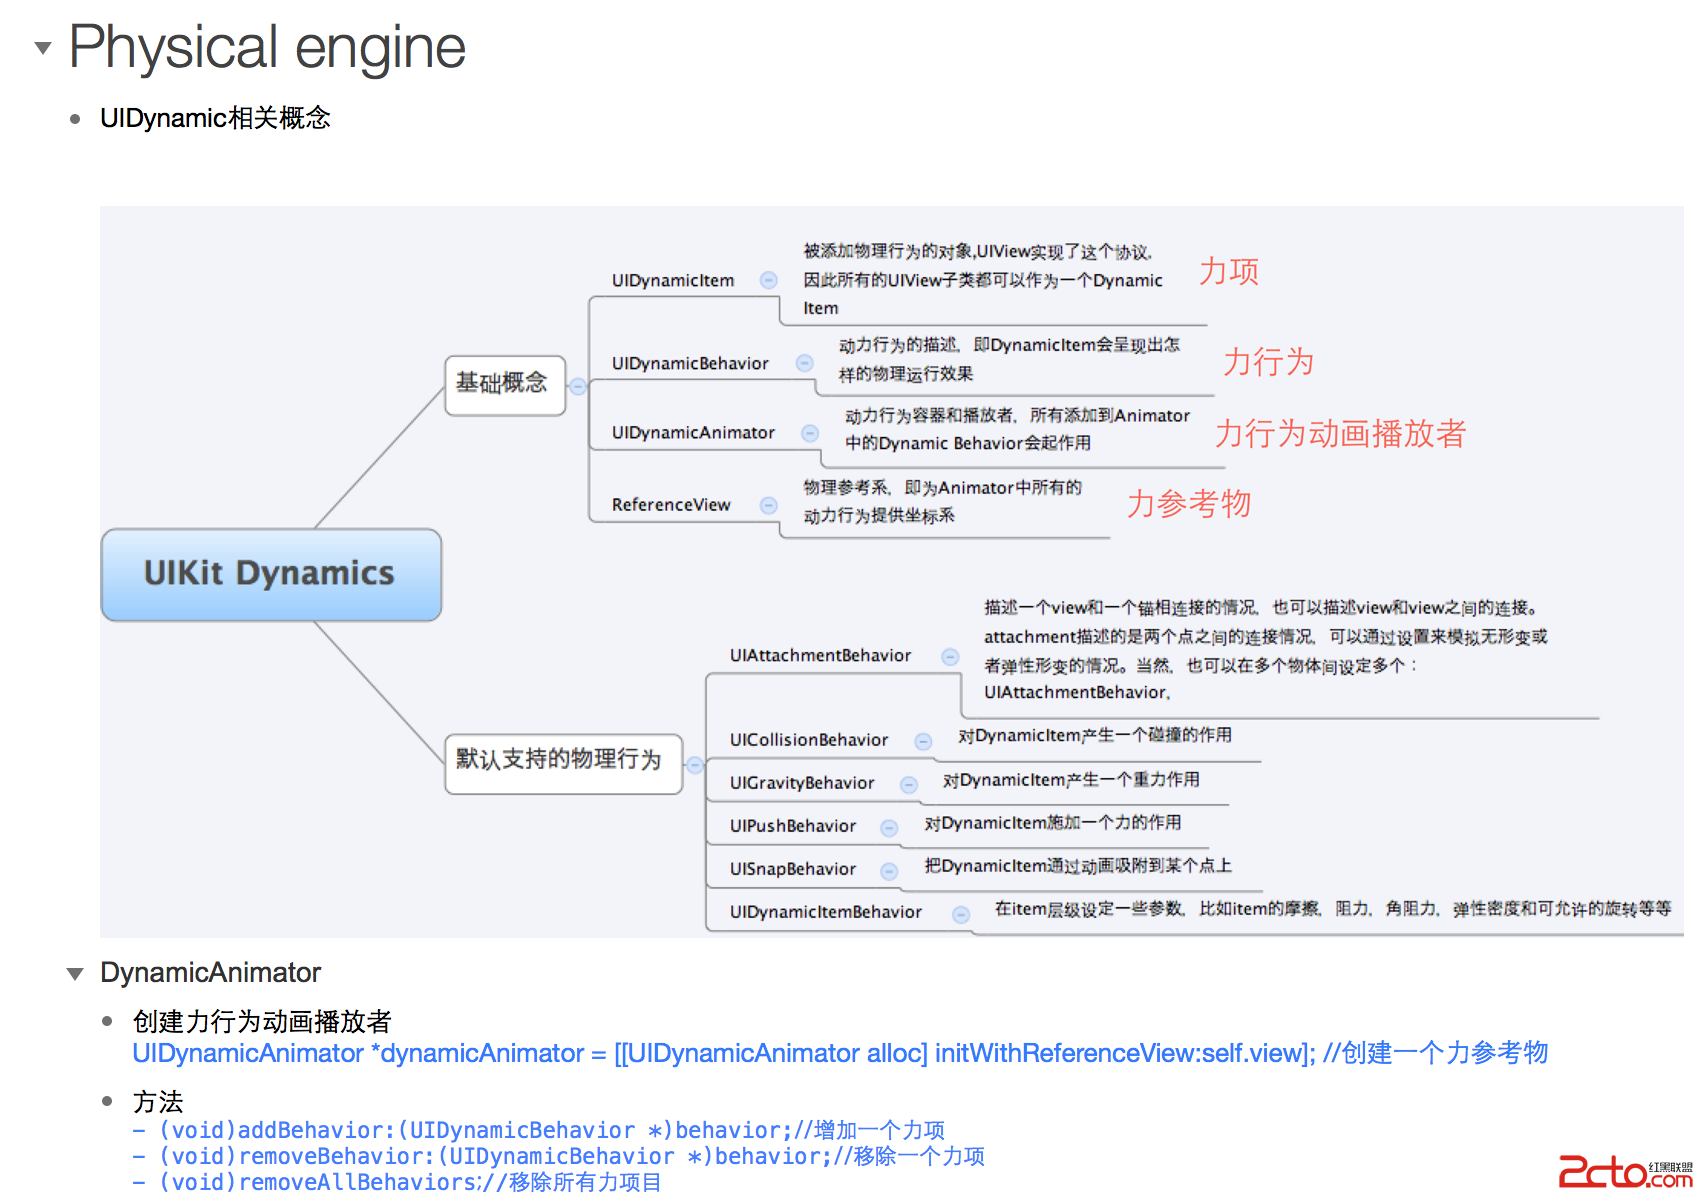Screen dimensions: 1696x1198
Task: Click the UIPushBehavior node label
Action: pos(792,826)
